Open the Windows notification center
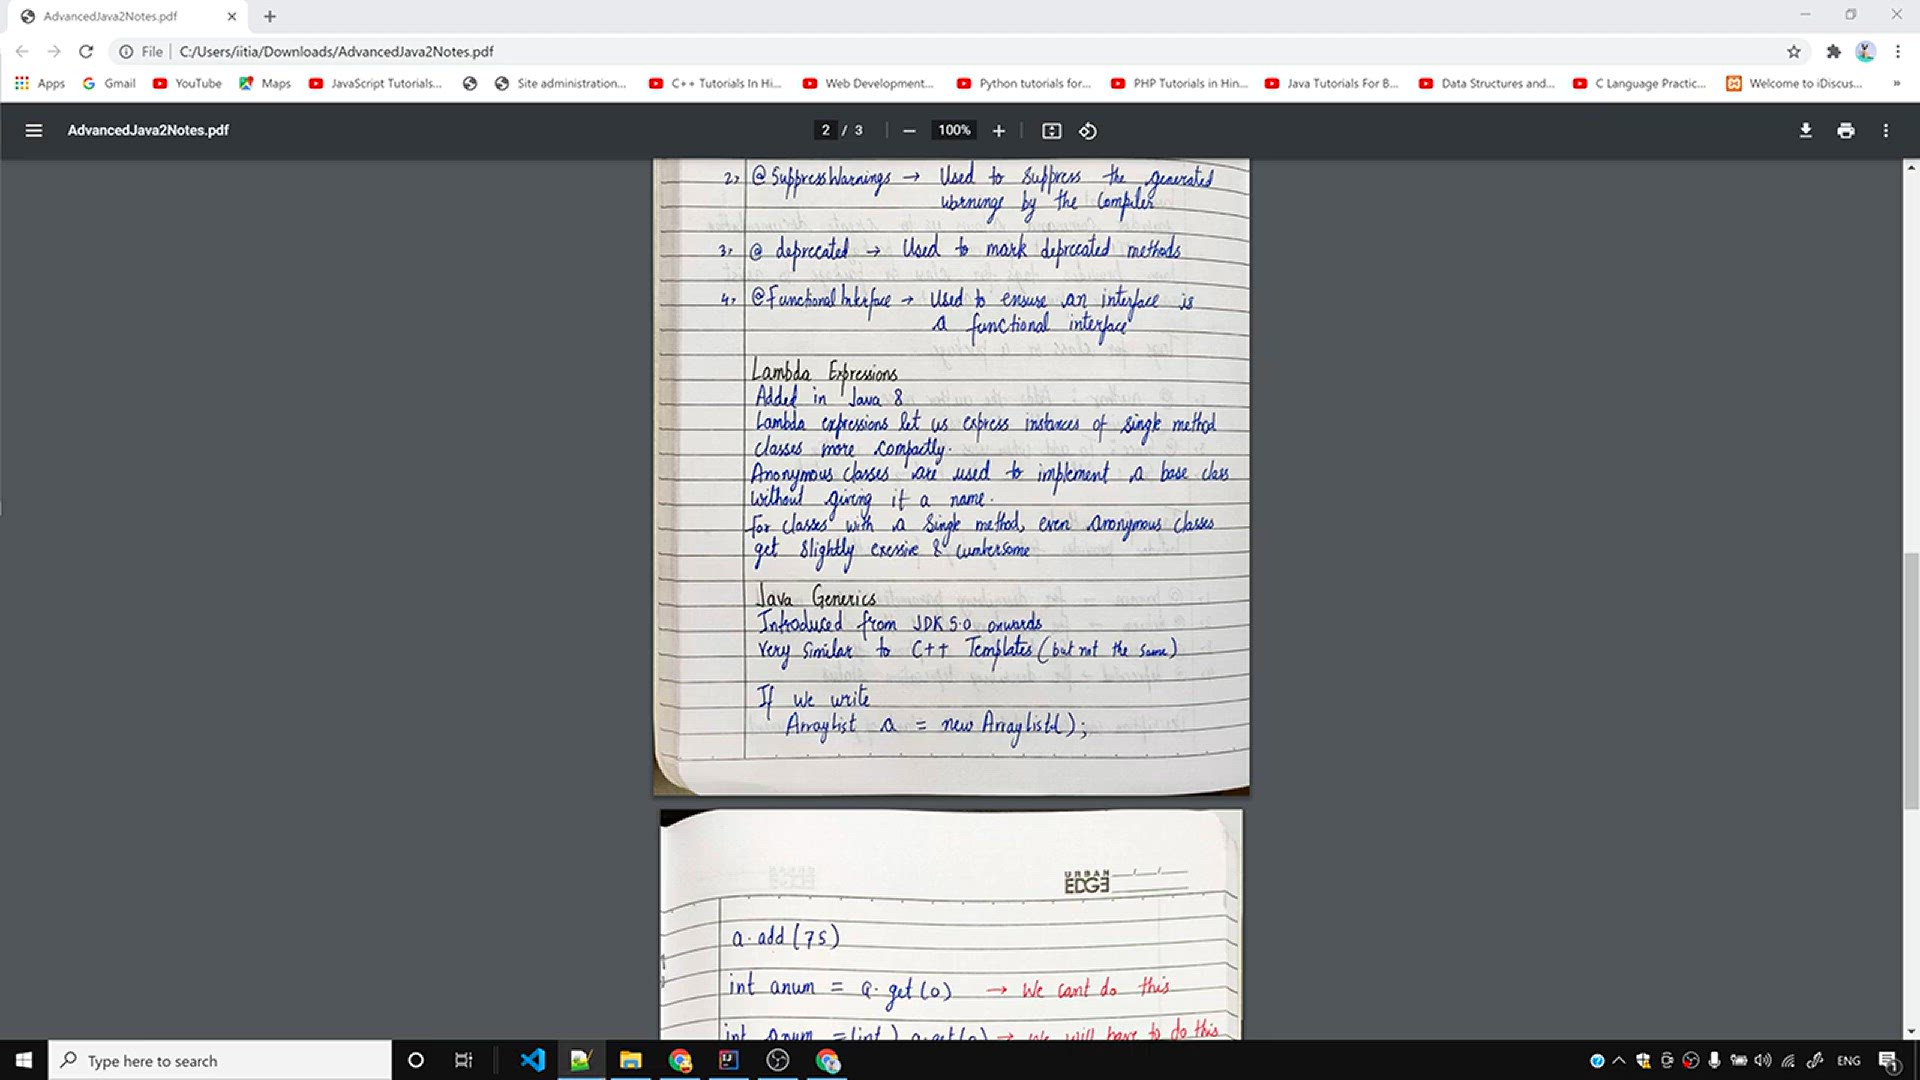1920x1080 pixels. [1889, 1061]
